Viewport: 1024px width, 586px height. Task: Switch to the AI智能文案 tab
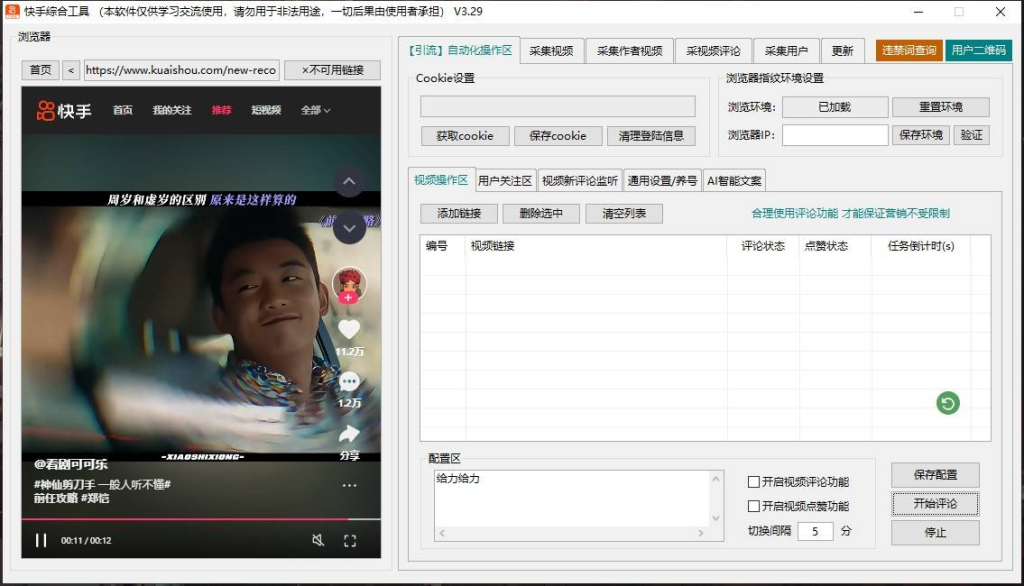[x=733, y=181]
